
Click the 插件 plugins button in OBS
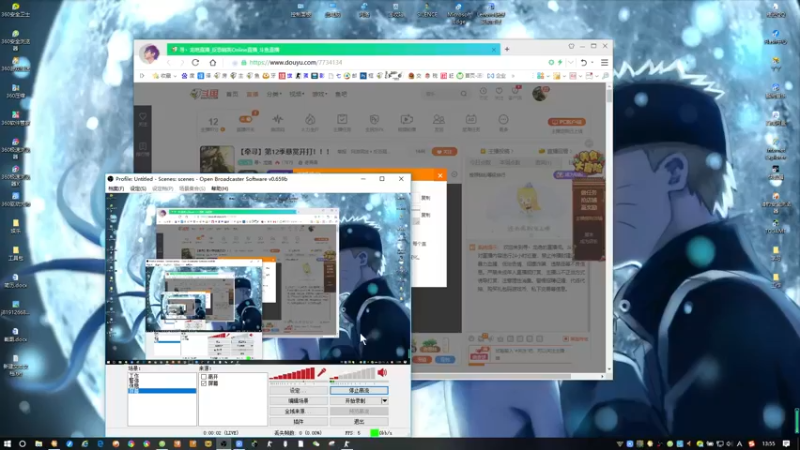pos(298,422)
